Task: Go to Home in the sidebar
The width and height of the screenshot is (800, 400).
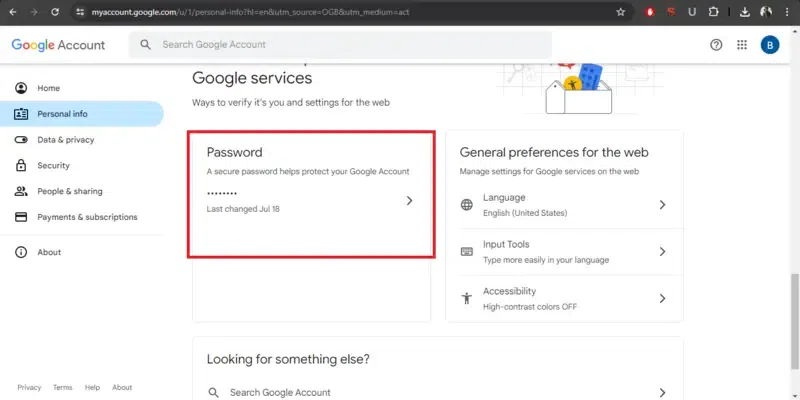Action: pos(48,88)
